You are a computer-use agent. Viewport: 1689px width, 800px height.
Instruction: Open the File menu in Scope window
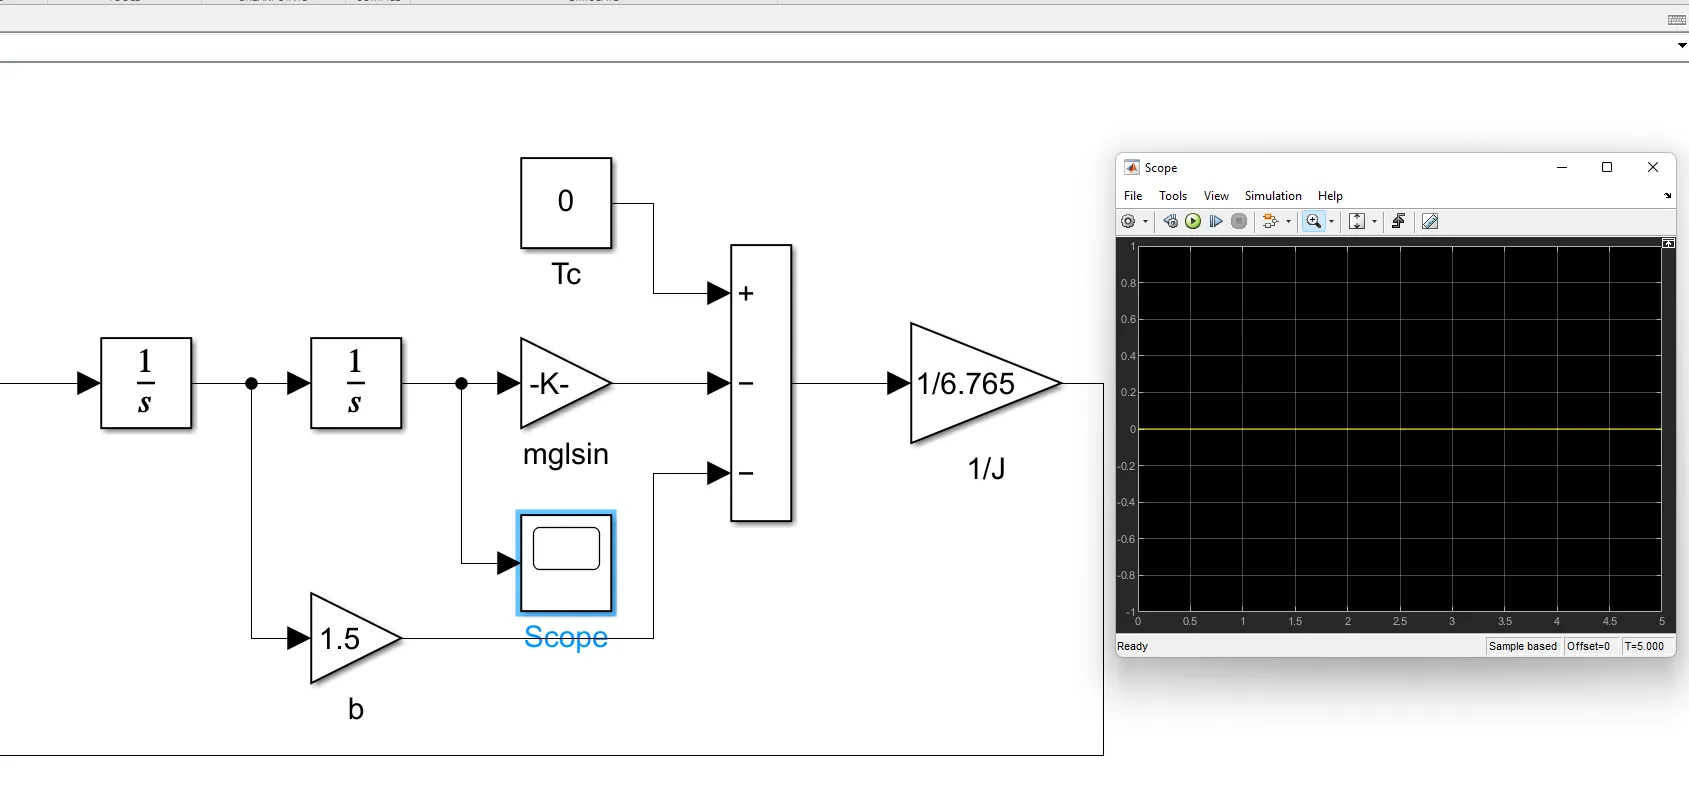1133,196
